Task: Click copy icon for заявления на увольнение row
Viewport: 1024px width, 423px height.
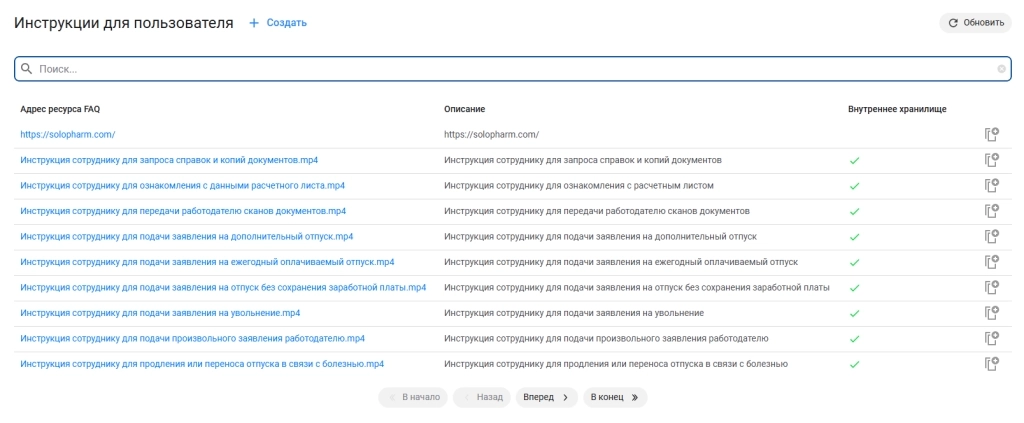Action: pyautogui.click(x=992, y=313)
